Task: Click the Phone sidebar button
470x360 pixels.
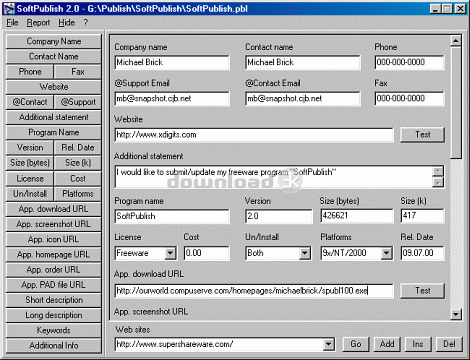Action: point(30,72)
